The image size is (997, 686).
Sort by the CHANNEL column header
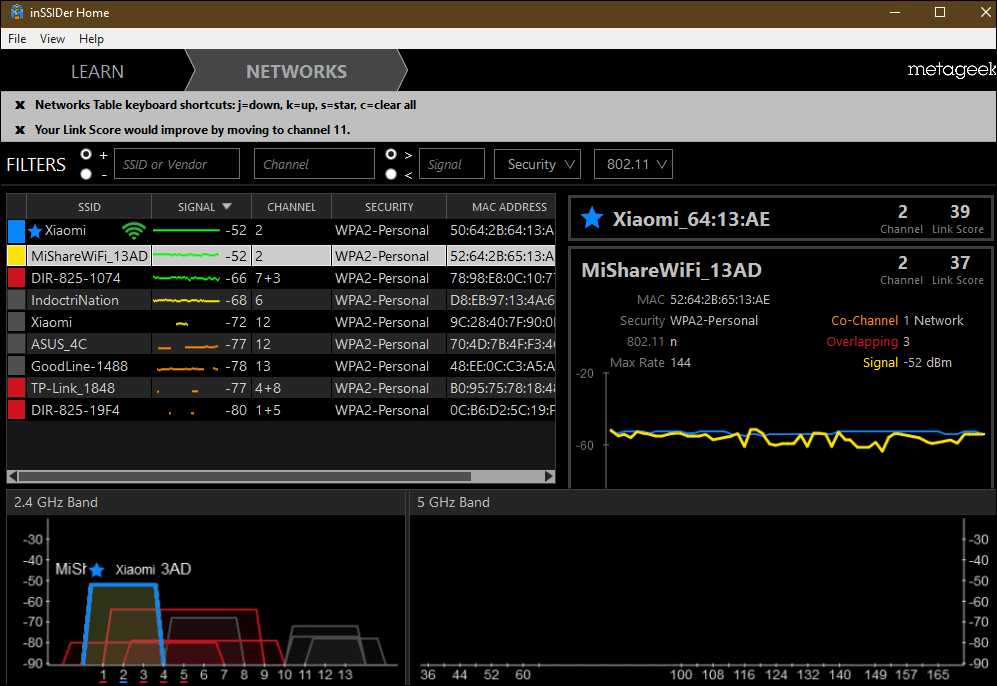pos(291,207)
